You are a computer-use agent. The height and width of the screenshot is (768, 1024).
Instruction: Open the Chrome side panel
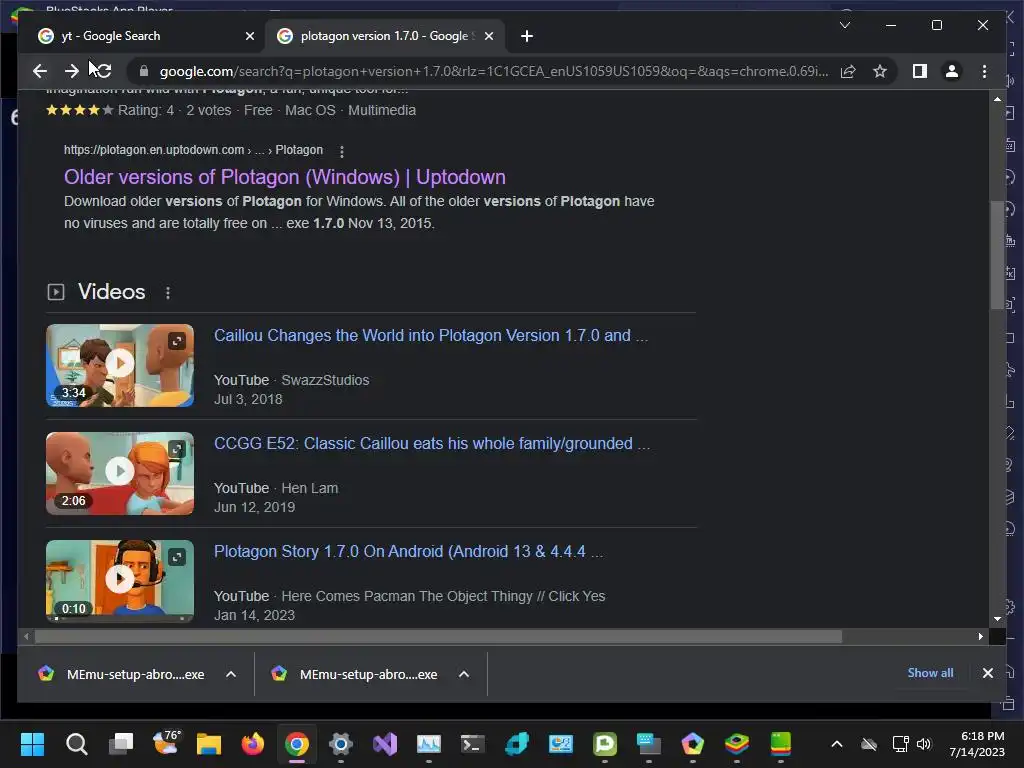click(920, 71)
